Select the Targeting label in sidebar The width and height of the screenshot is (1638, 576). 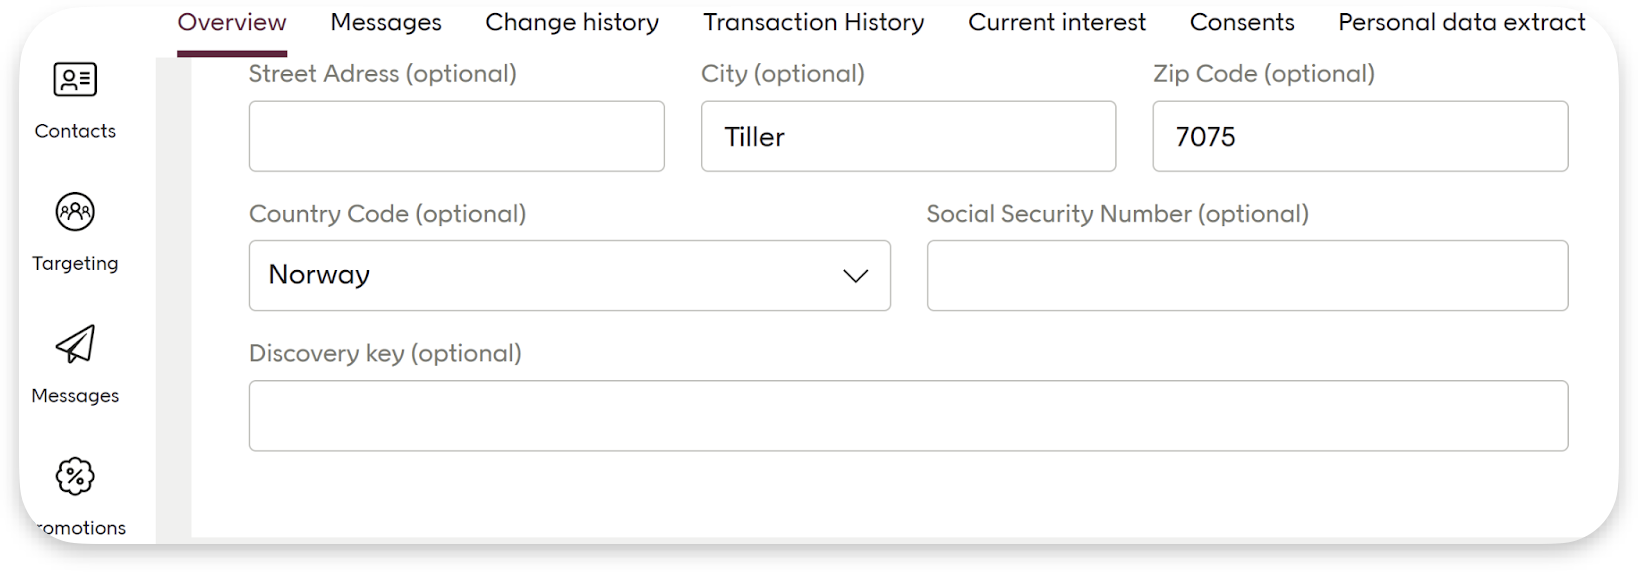click(75, 263)
